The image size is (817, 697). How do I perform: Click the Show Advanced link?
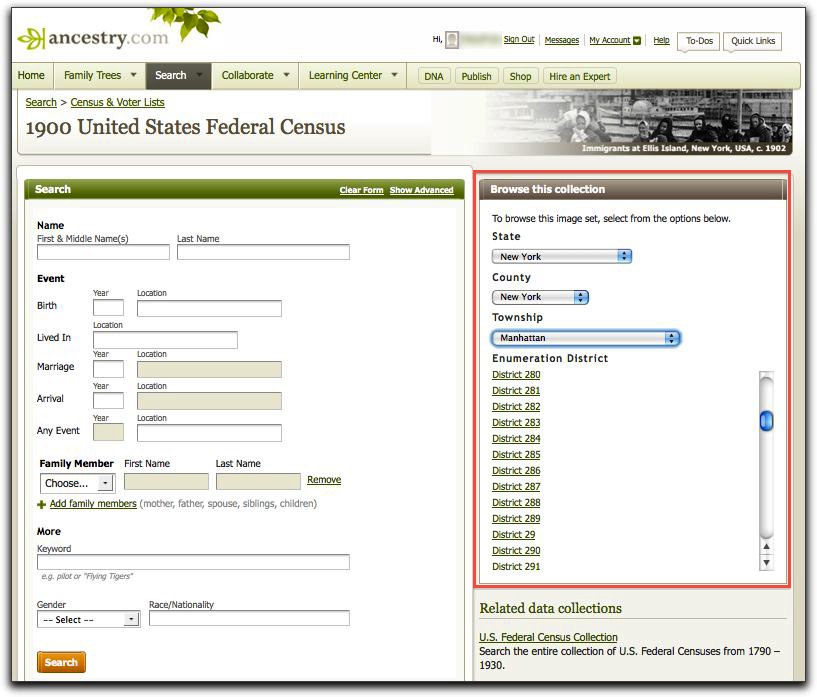[x=421, y=190]
